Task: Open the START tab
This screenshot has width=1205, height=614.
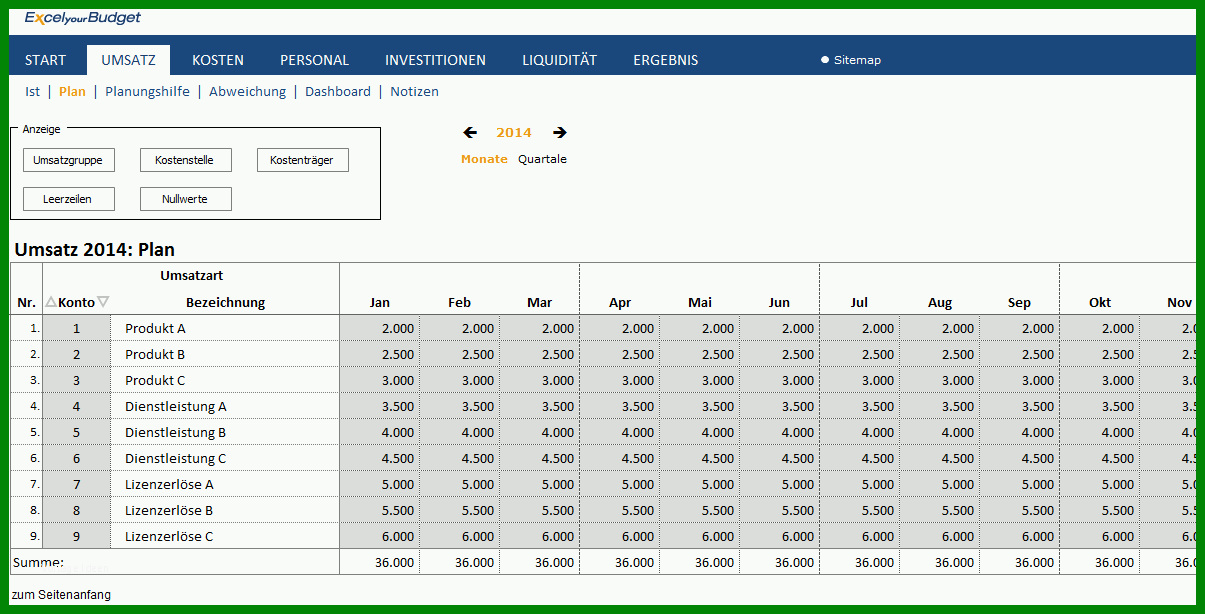Action: [x=46, y=60]
